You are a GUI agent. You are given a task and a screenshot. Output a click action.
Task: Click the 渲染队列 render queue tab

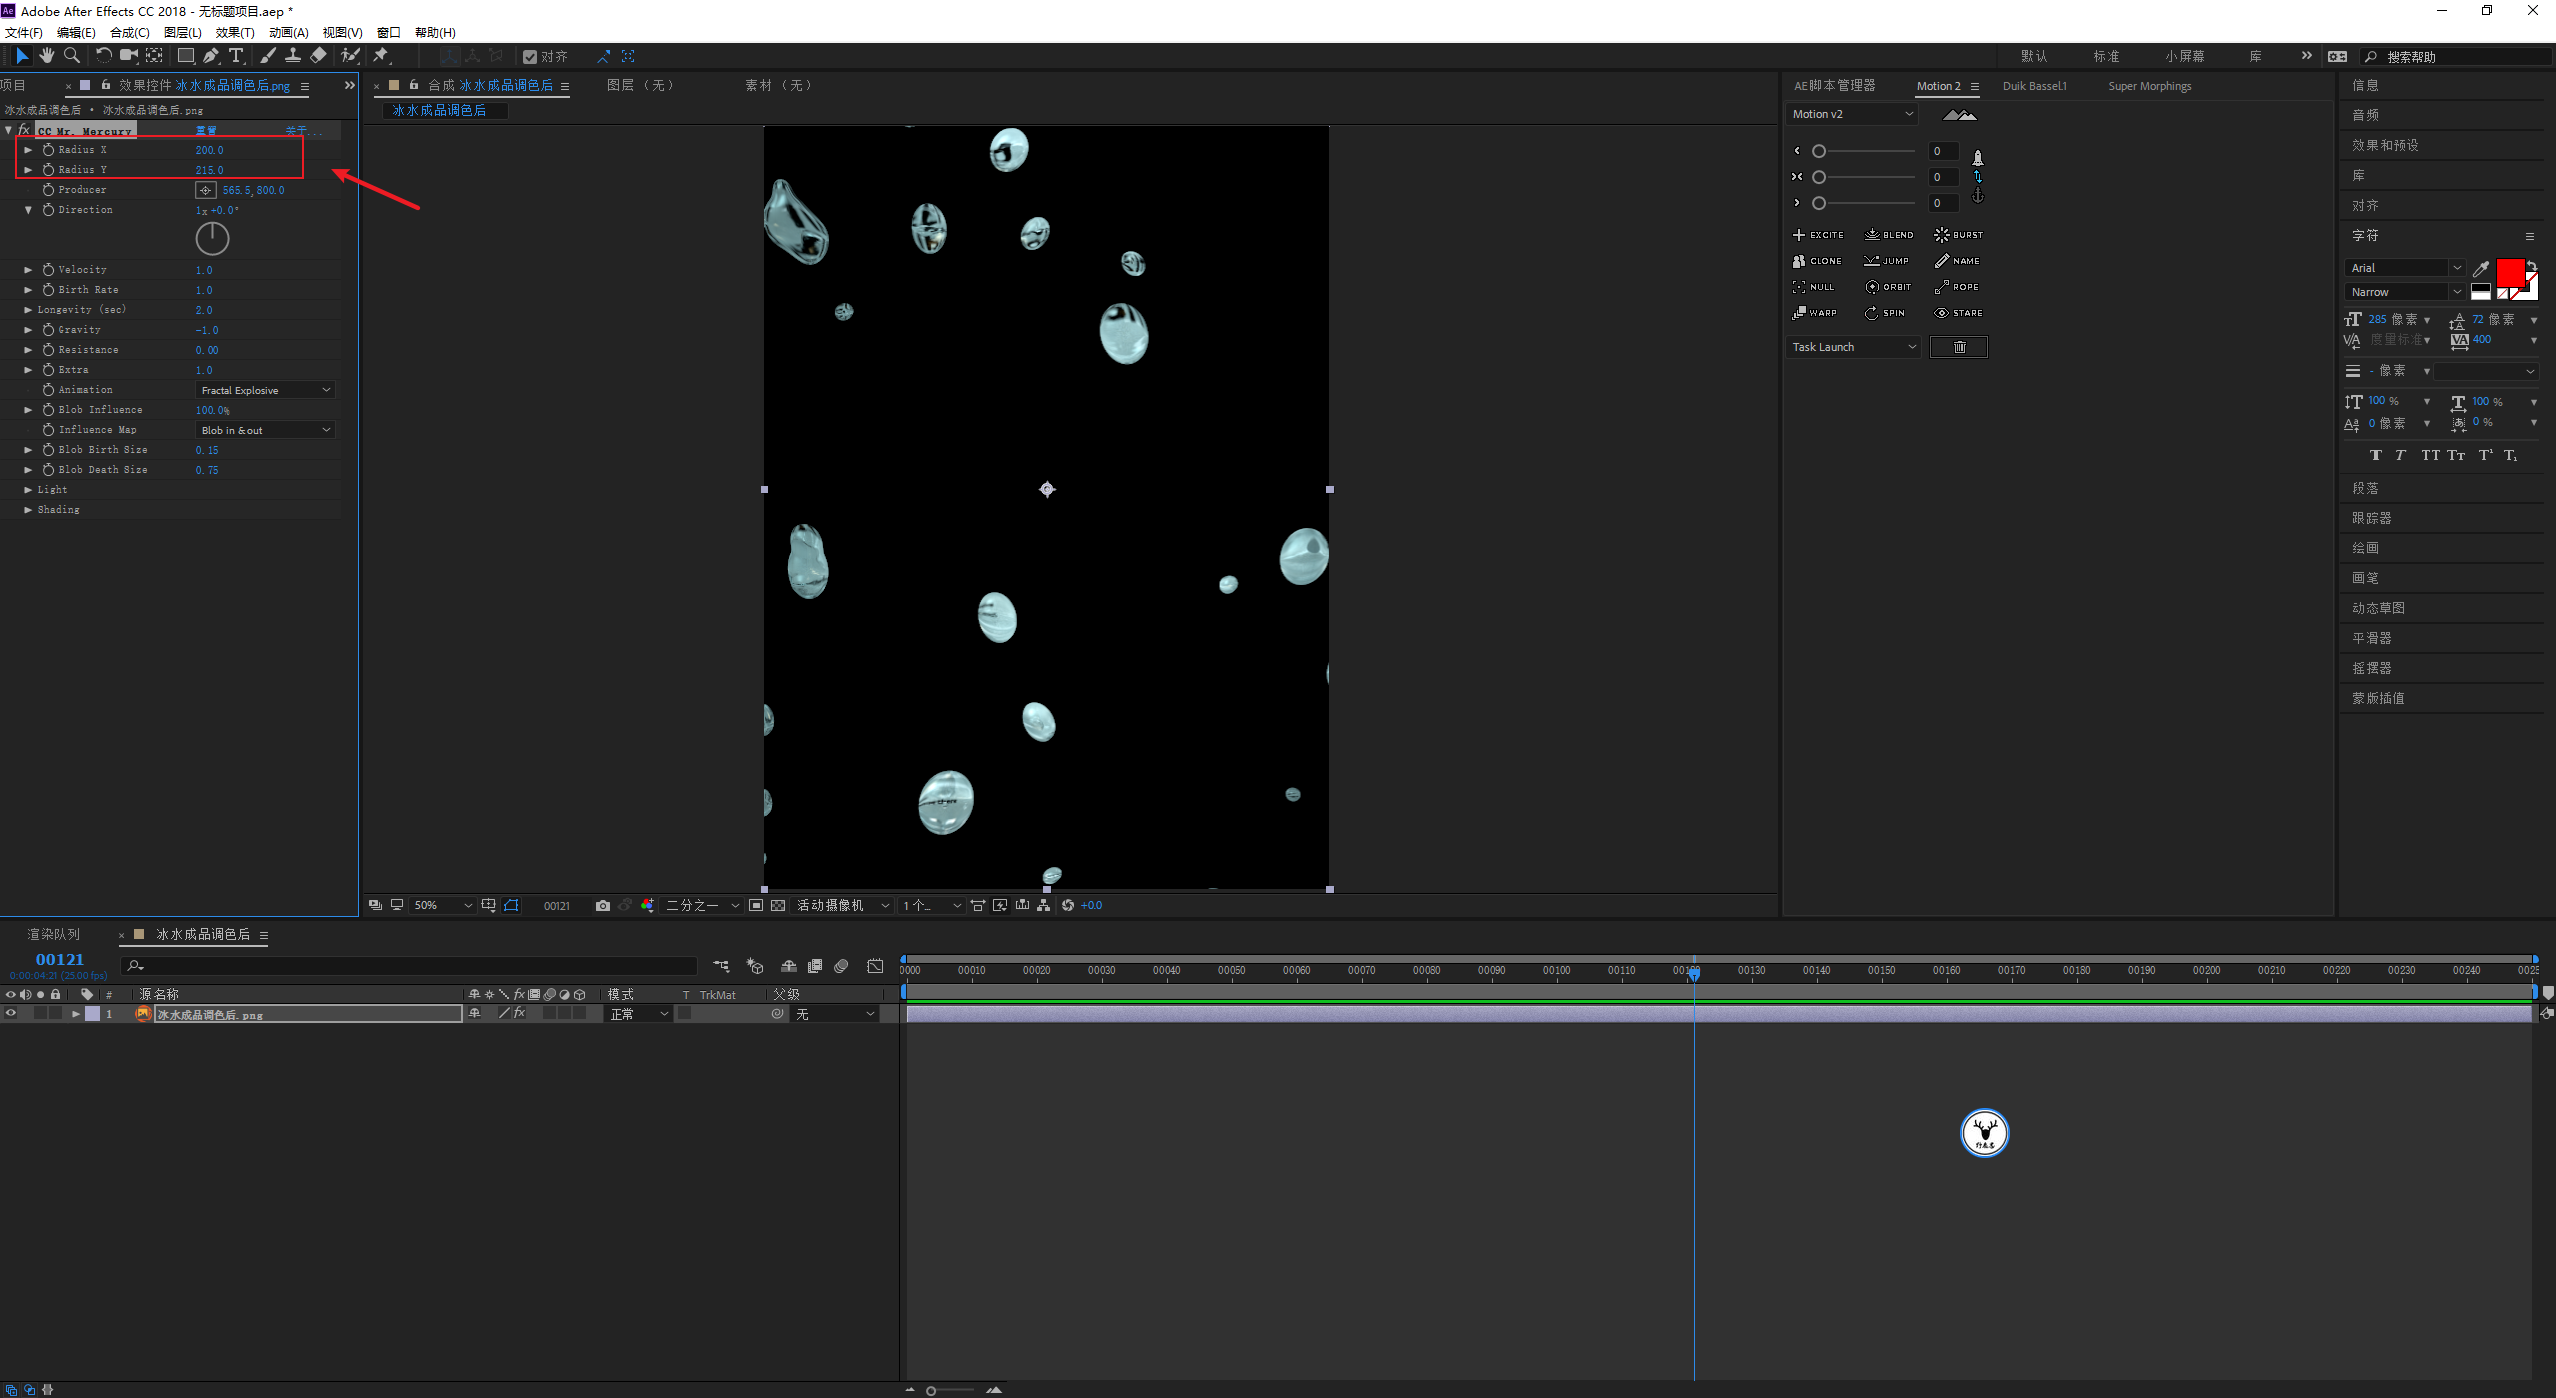click(x=54, y=934)
